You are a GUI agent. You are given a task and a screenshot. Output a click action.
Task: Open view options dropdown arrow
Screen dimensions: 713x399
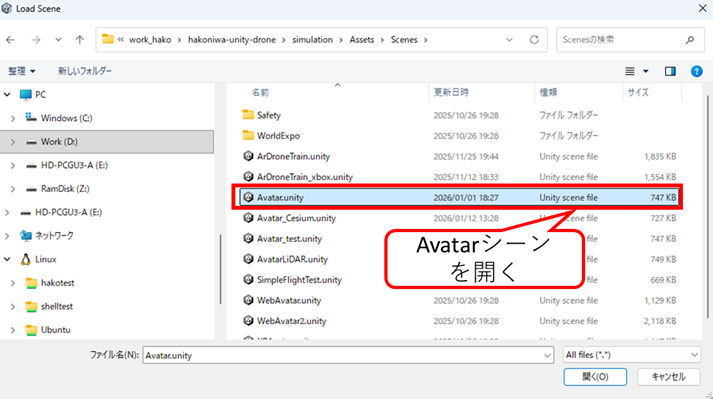(646, 71)
